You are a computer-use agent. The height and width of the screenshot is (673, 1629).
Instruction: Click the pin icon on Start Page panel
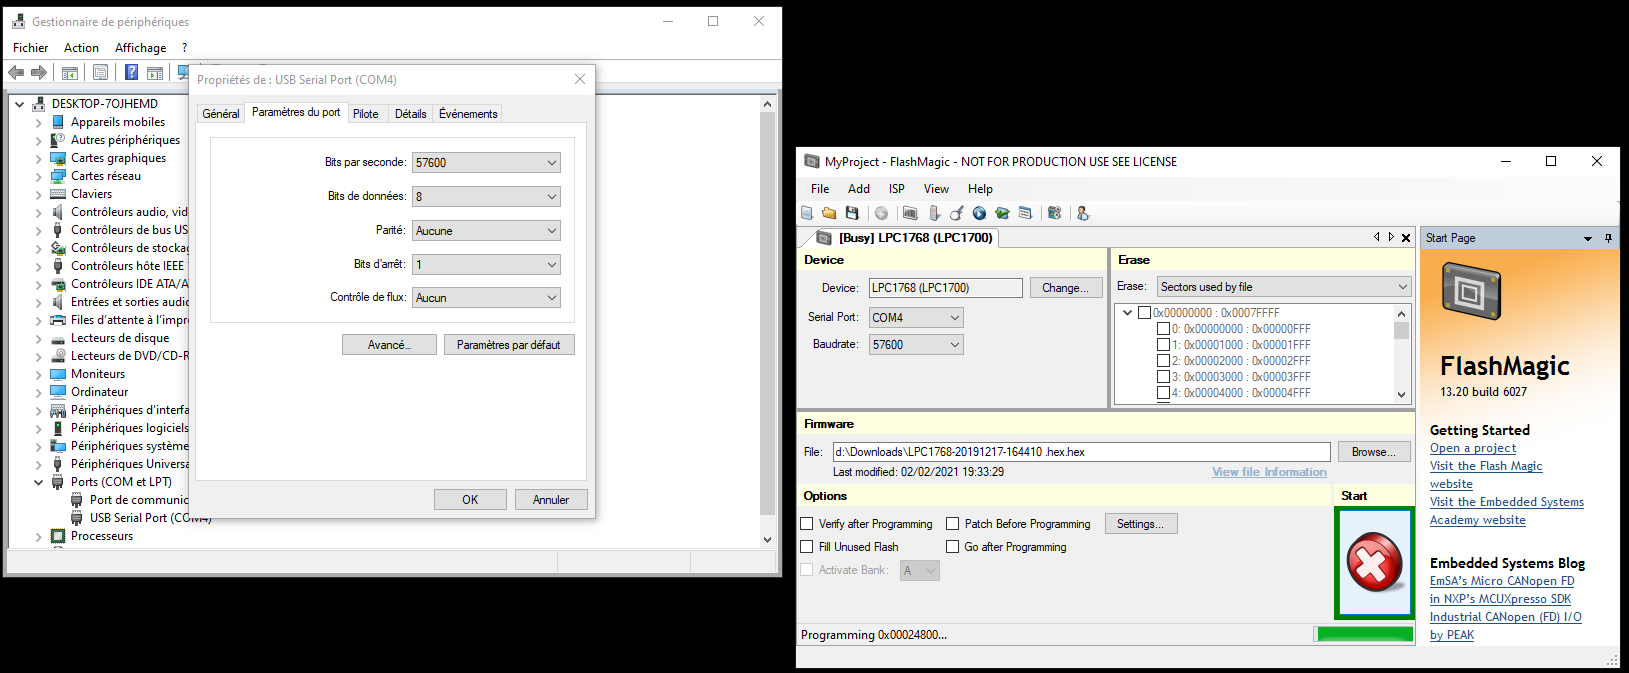click(1608, 238)
